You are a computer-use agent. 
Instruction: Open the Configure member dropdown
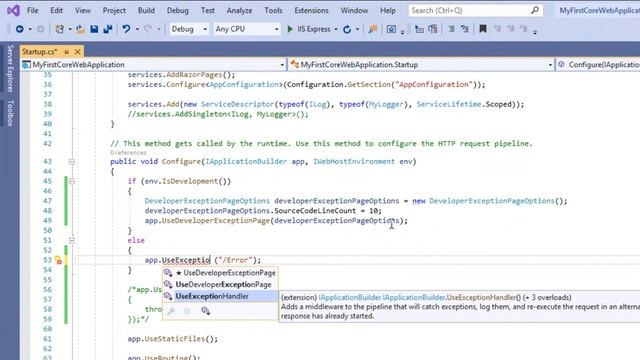598,64
